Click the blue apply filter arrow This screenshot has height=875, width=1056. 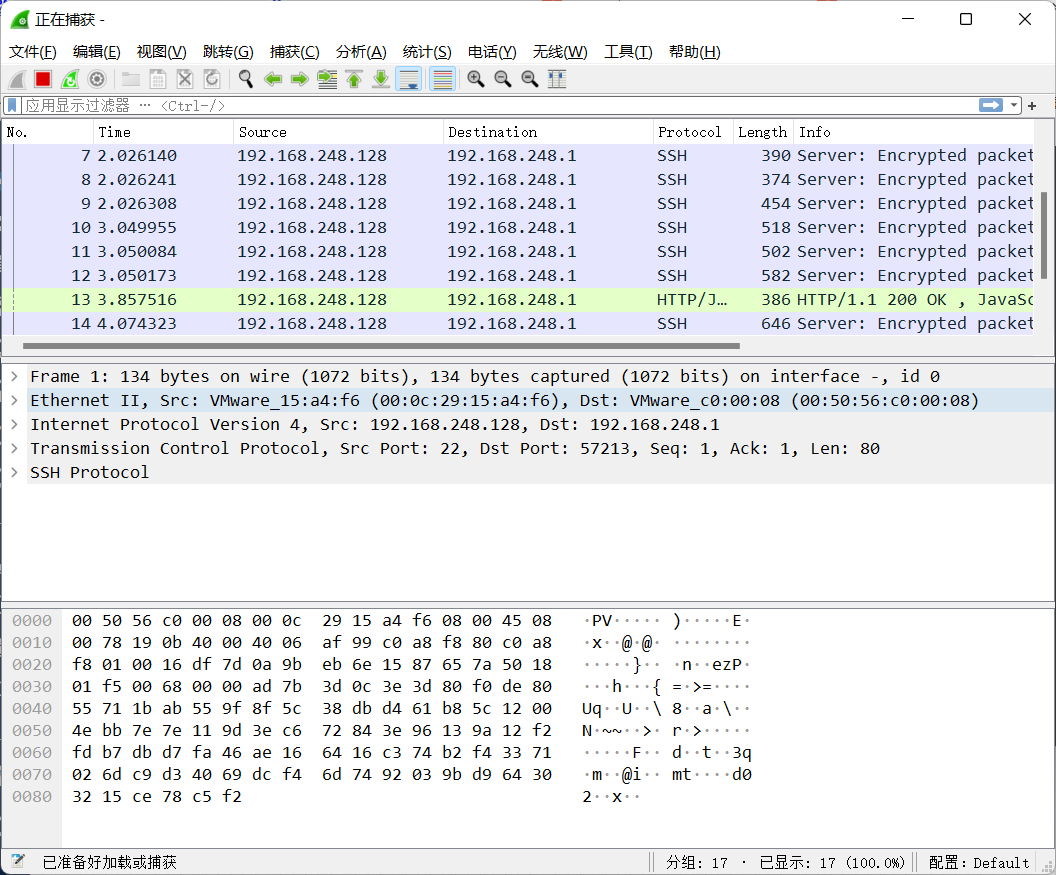(990, 105)
